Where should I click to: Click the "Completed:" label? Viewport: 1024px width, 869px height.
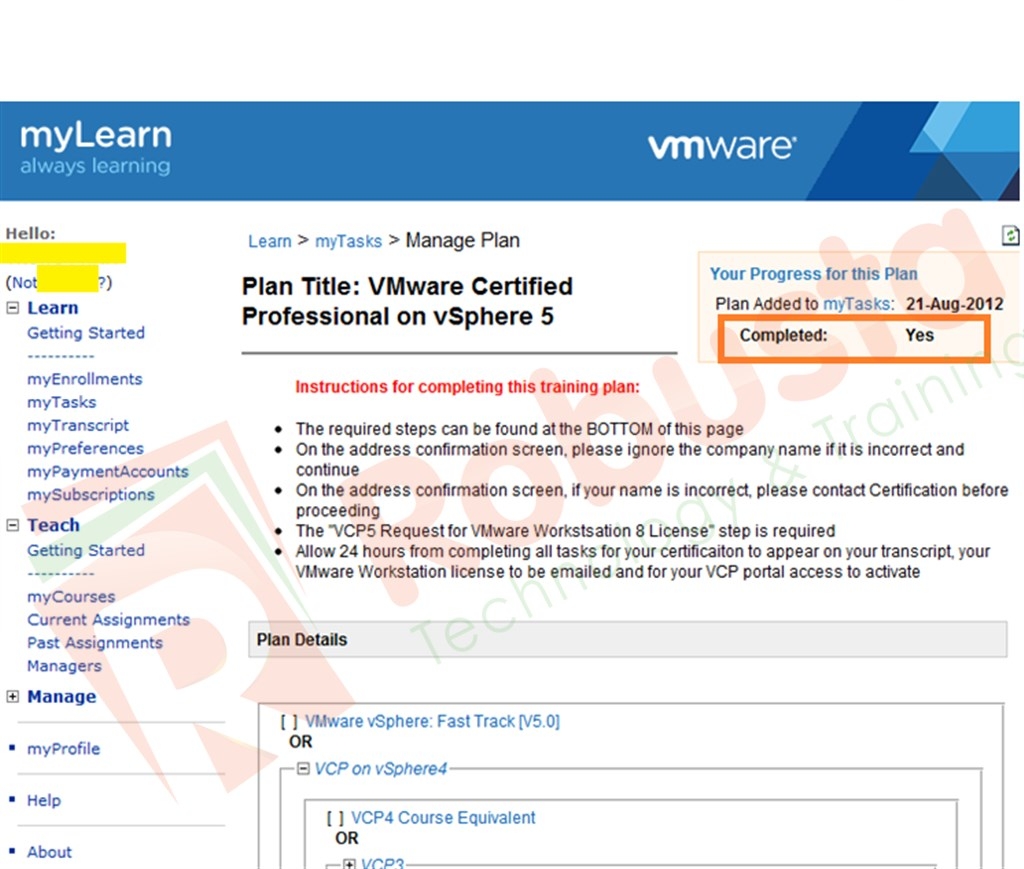(x=783, y=335)
